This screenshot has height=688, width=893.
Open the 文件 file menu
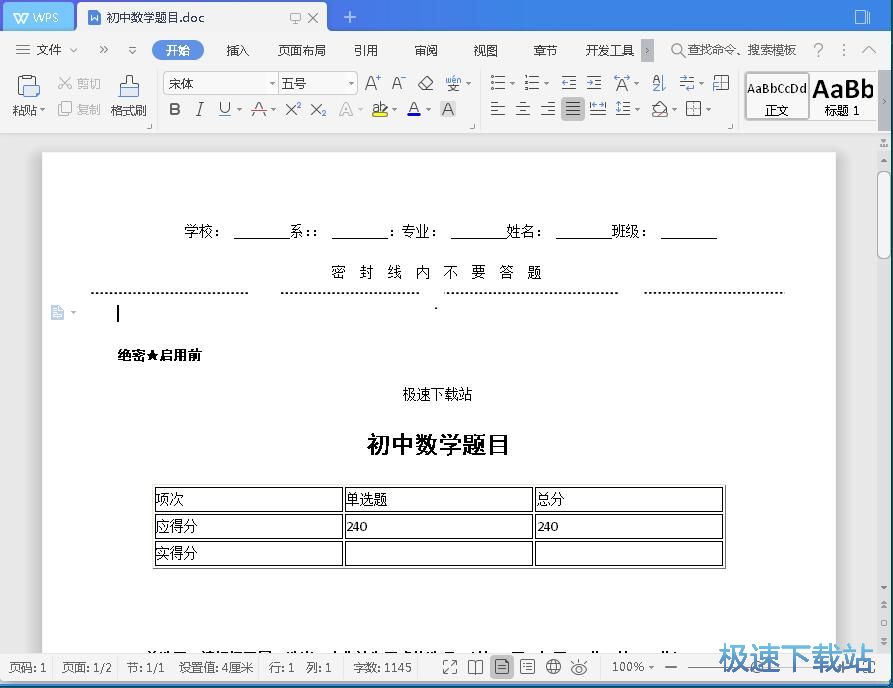(47, 50)
